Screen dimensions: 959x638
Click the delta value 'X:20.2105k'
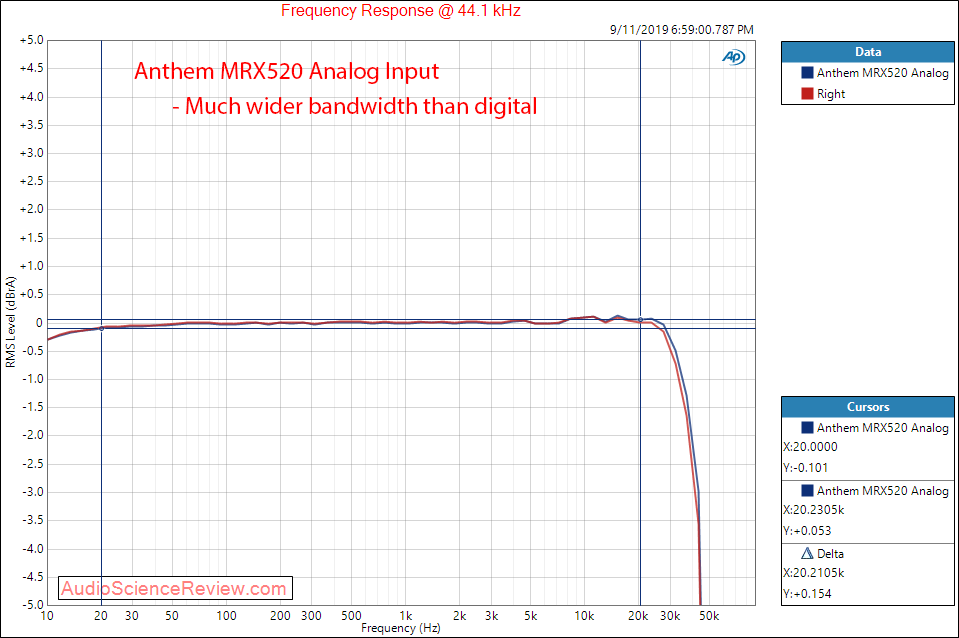(814, 573)
